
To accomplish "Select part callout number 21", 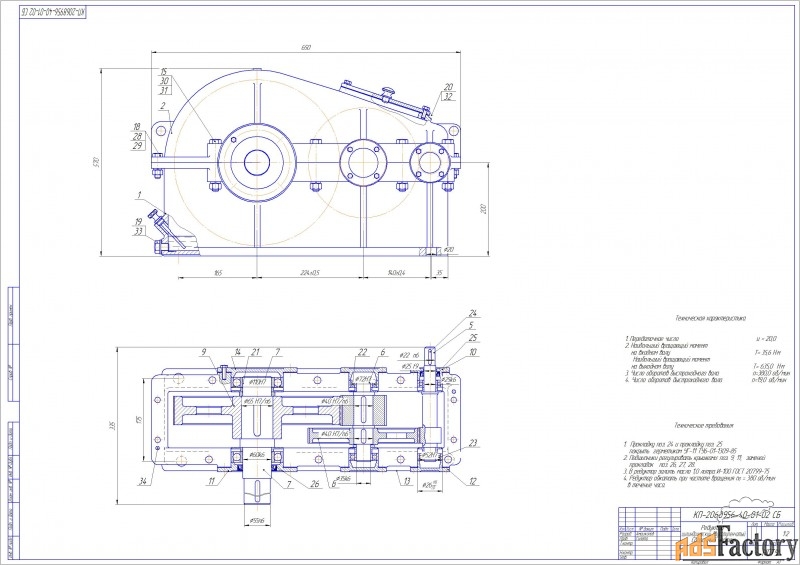I will tap(256, 352).
